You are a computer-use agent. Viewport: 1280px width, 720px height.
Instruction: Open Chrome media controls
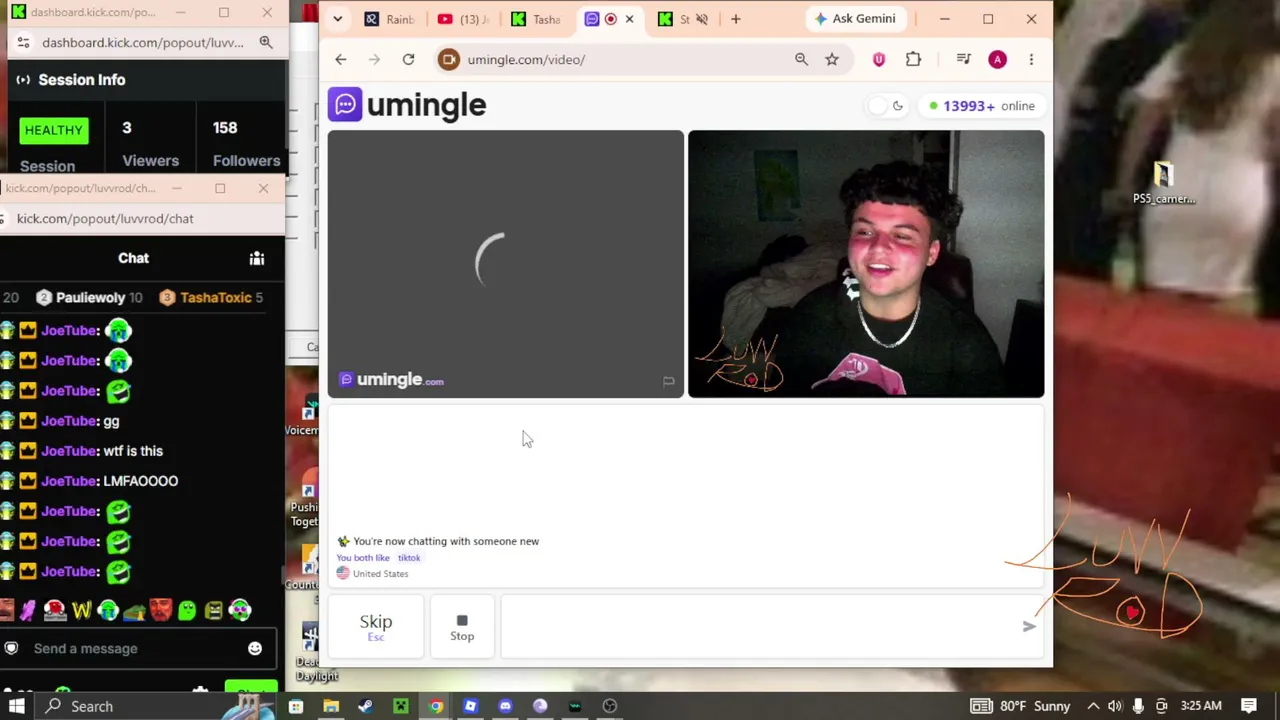964,60
